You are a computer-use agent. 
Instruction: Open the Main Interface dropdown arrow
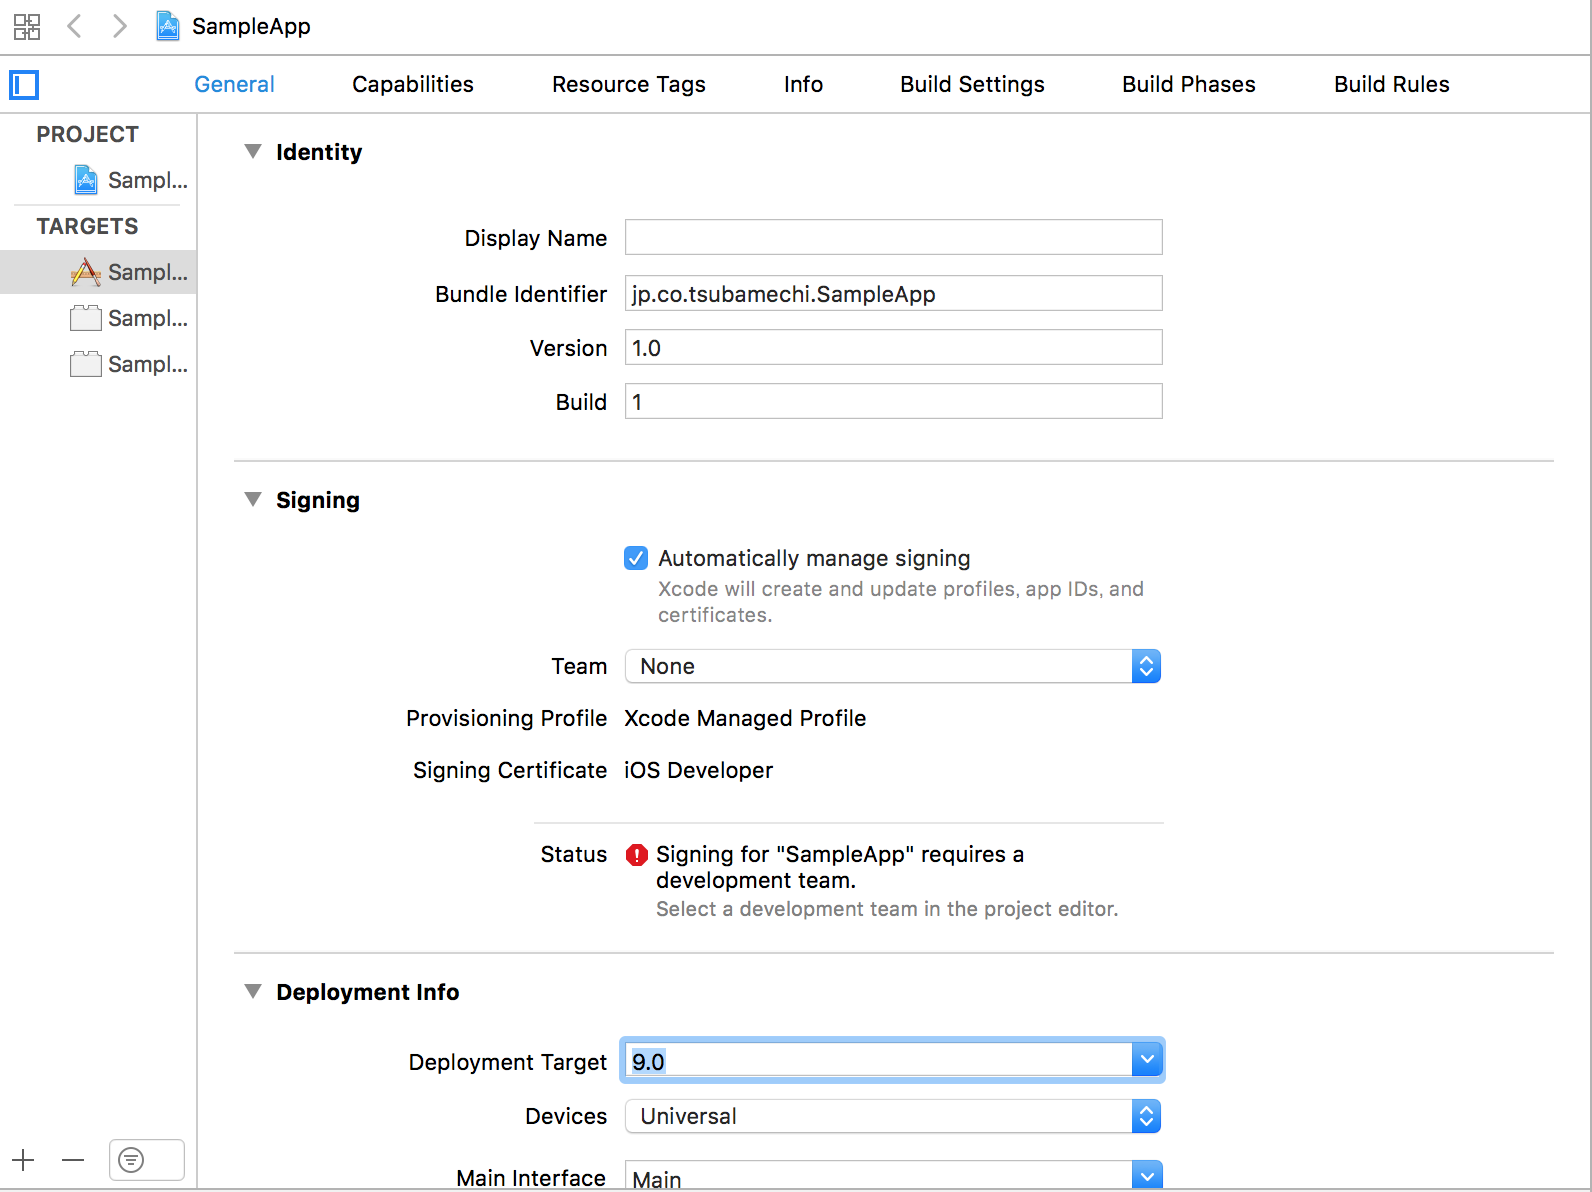1147,1176
